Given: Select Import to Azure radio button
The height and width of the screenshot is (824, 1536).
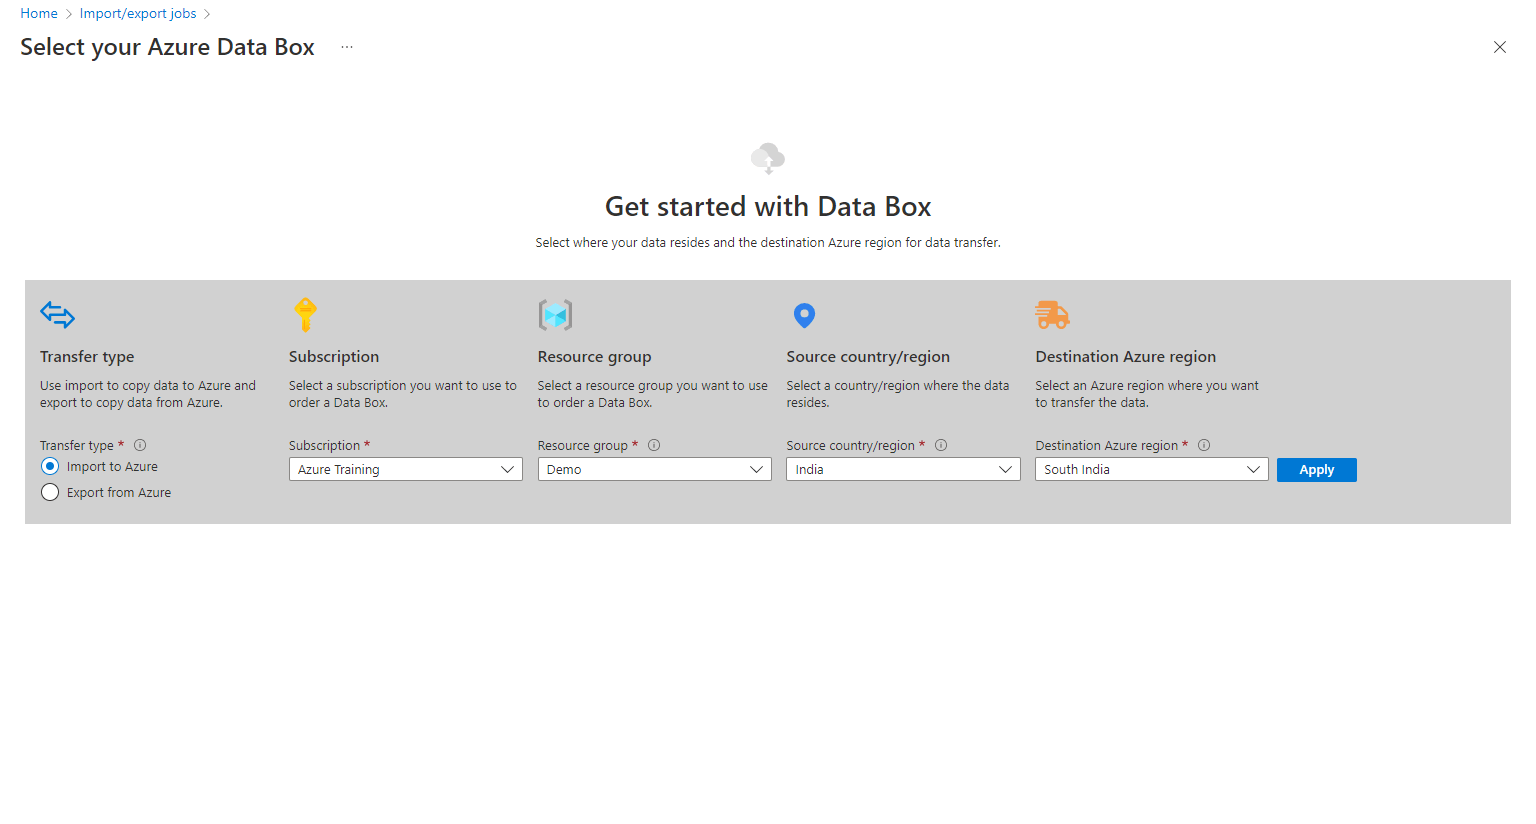Looking at the screenshot, I should pyautogui.click(x=50, y=466).
